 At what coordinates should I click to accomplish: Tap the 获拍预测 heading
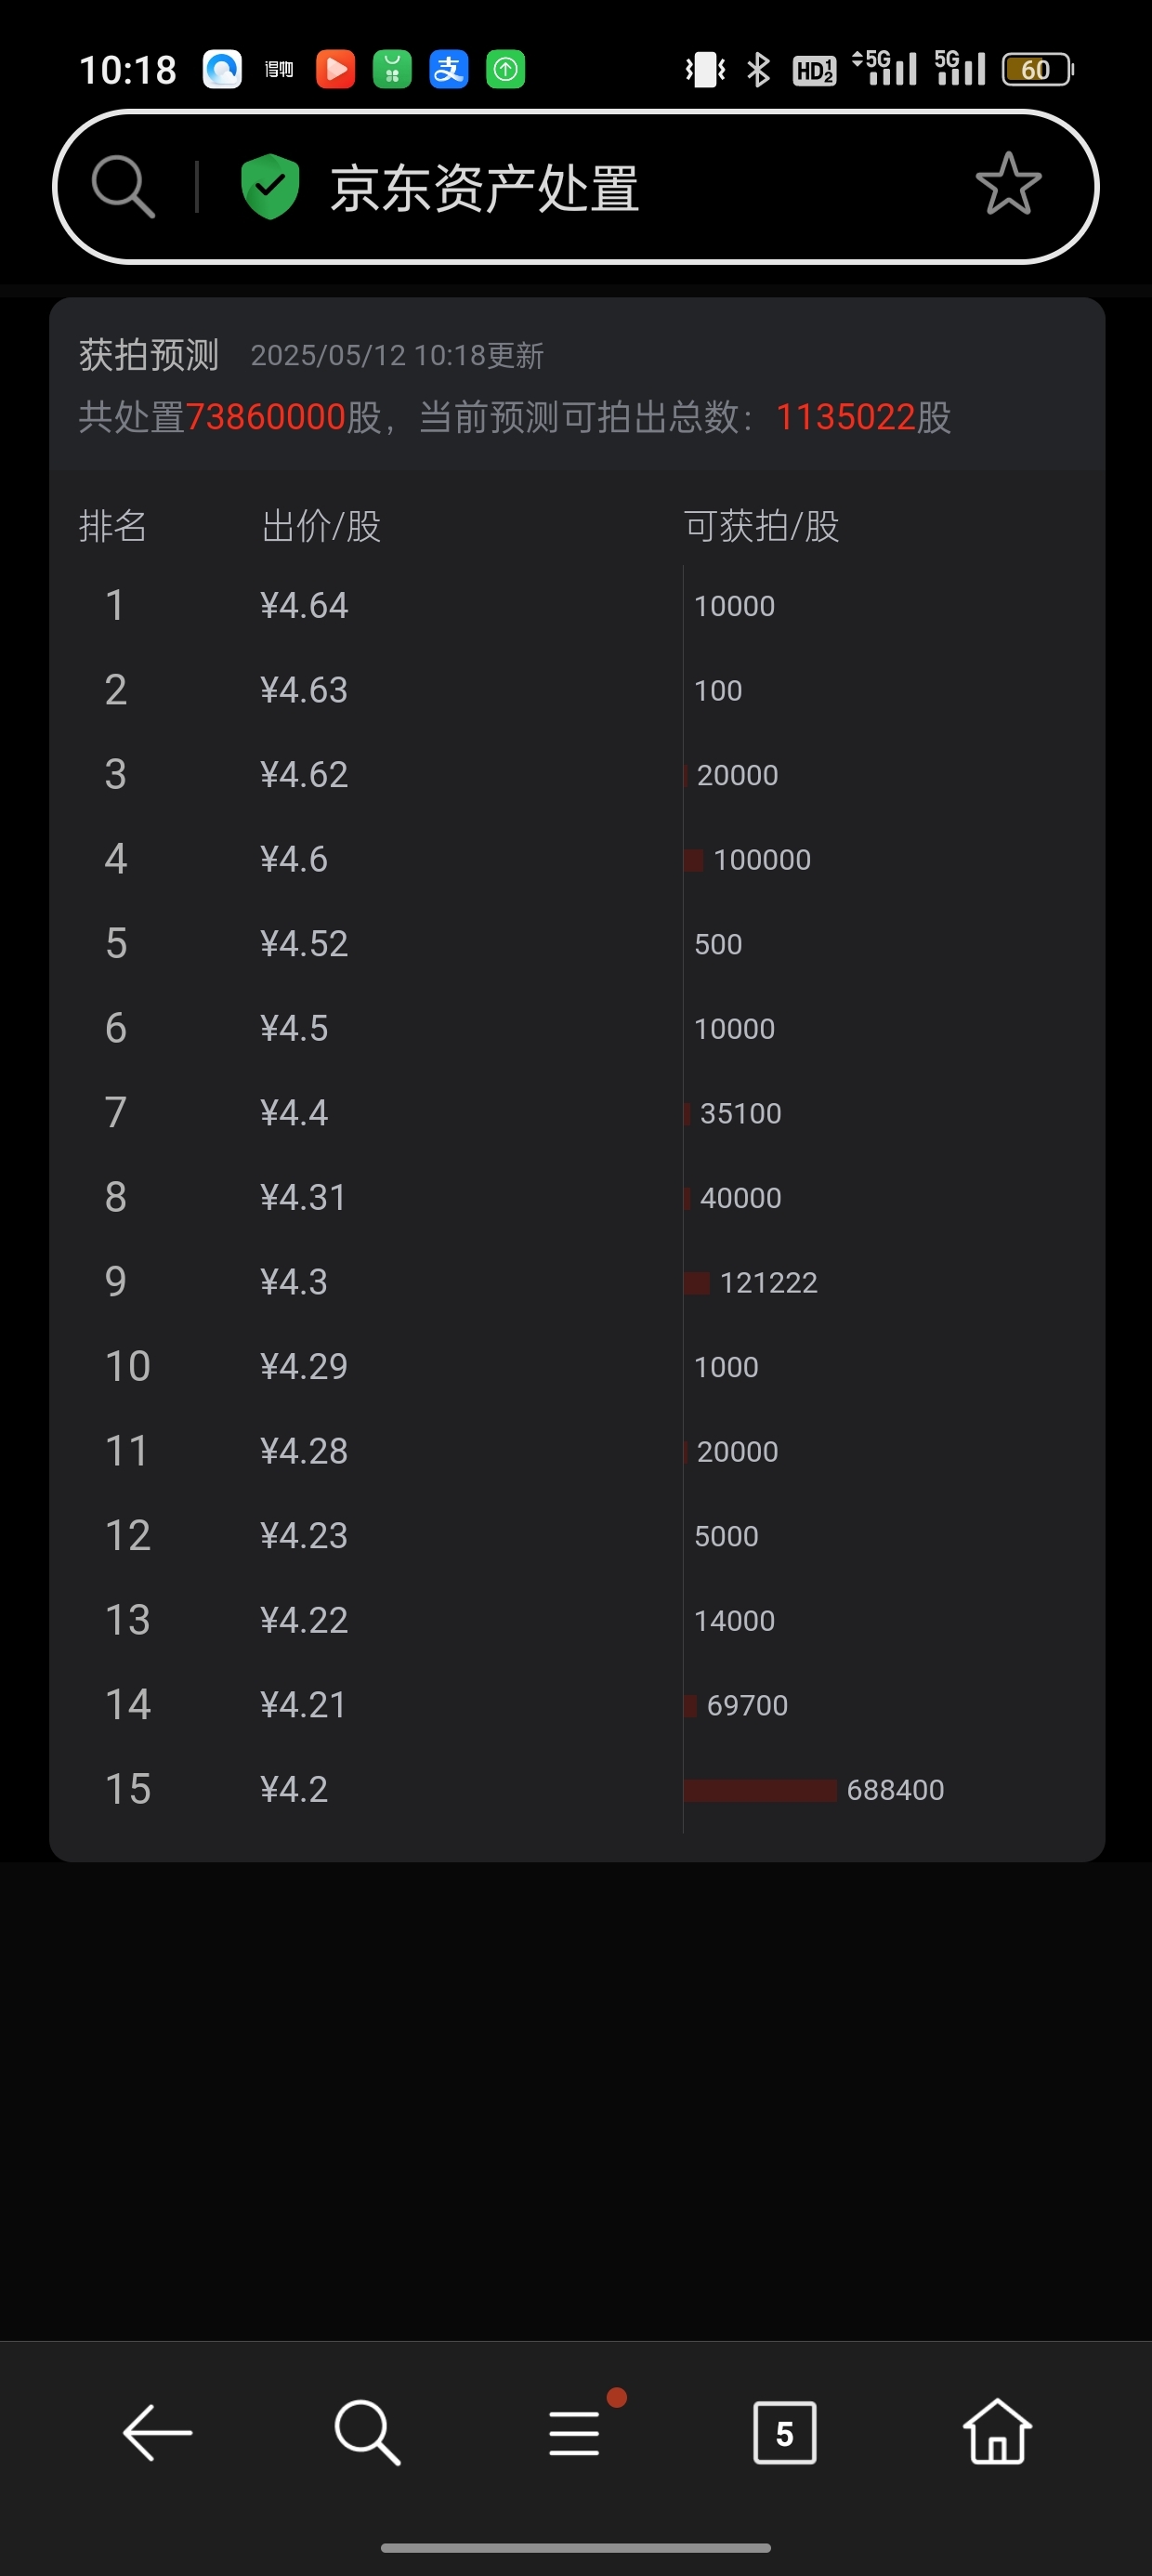coord(149,355)
